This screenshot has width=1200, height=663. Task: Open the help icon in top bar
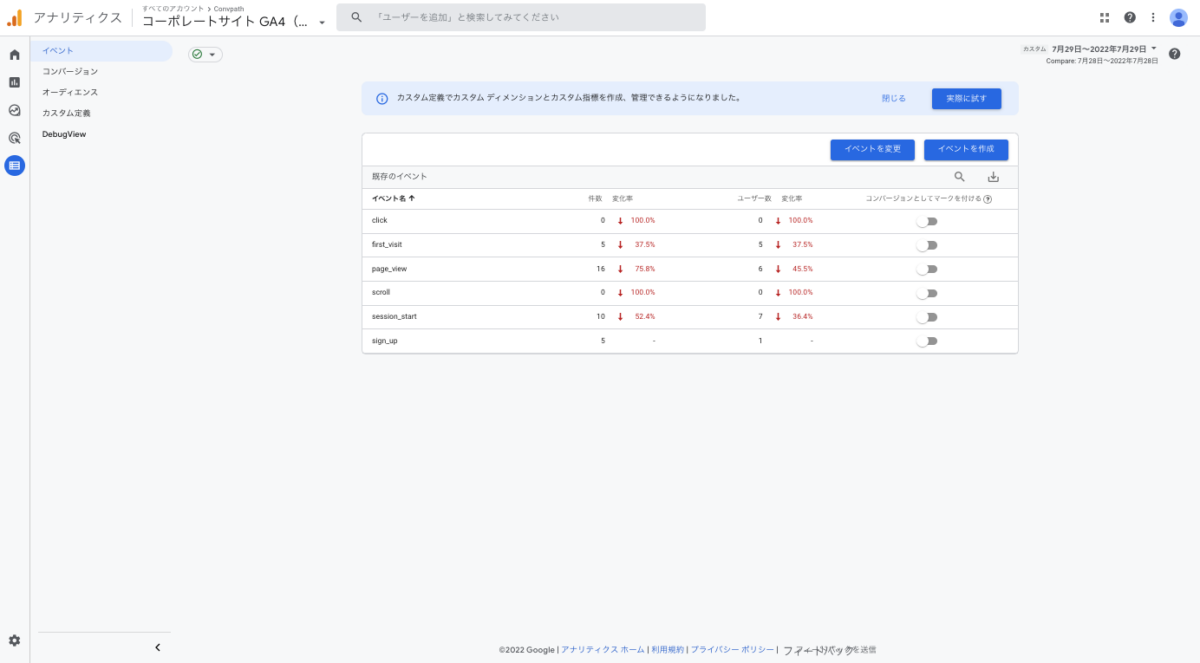click(x=1130, y=17)
